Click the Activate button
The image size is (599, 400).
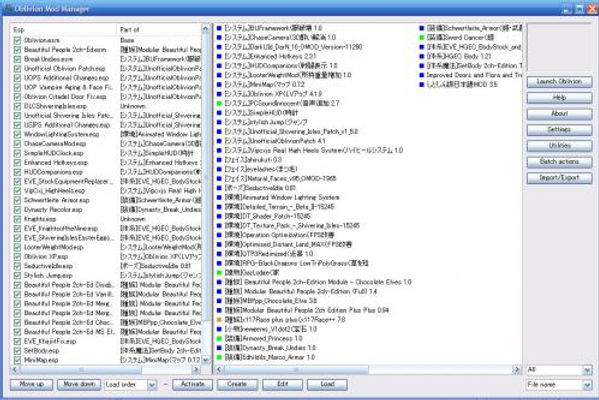click(x=193, y=384)
